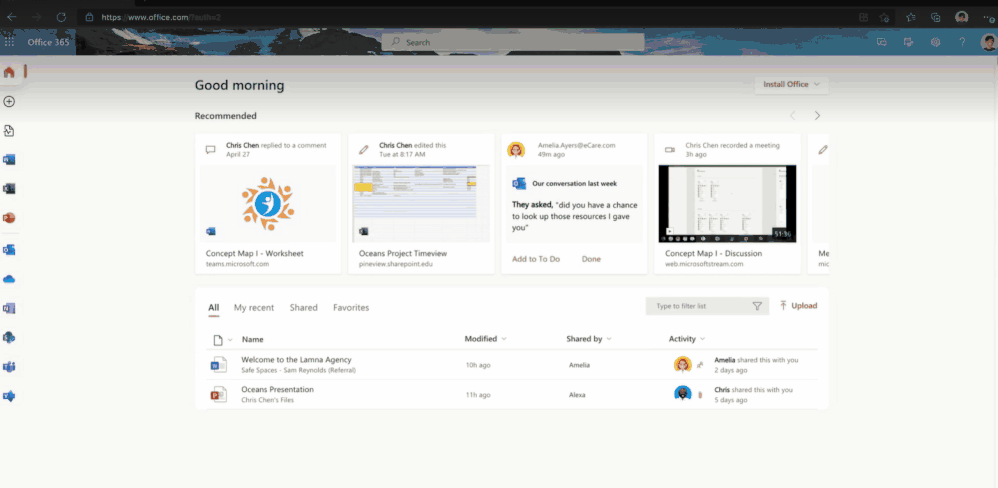Launch PowerPoint from the left sidebar
Image resolution: width=998 pixels, height=488 pixels.
click(9, 218)
